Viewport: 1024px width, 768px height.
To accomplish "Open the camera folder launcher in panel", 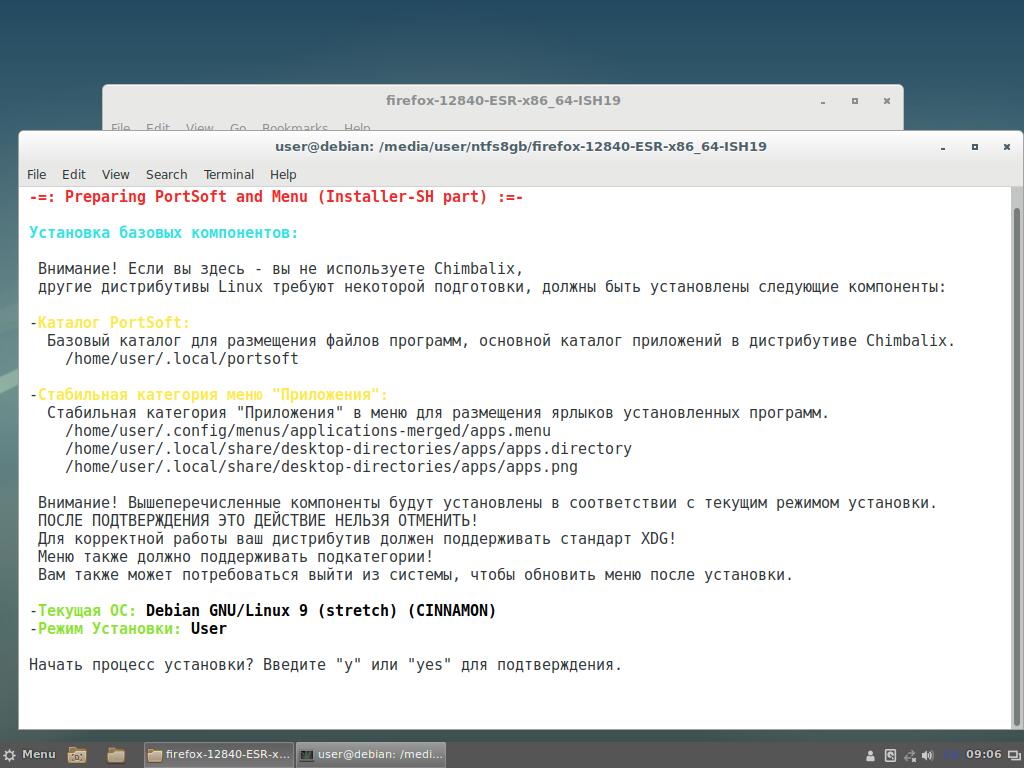I will (x=77, y=755).
